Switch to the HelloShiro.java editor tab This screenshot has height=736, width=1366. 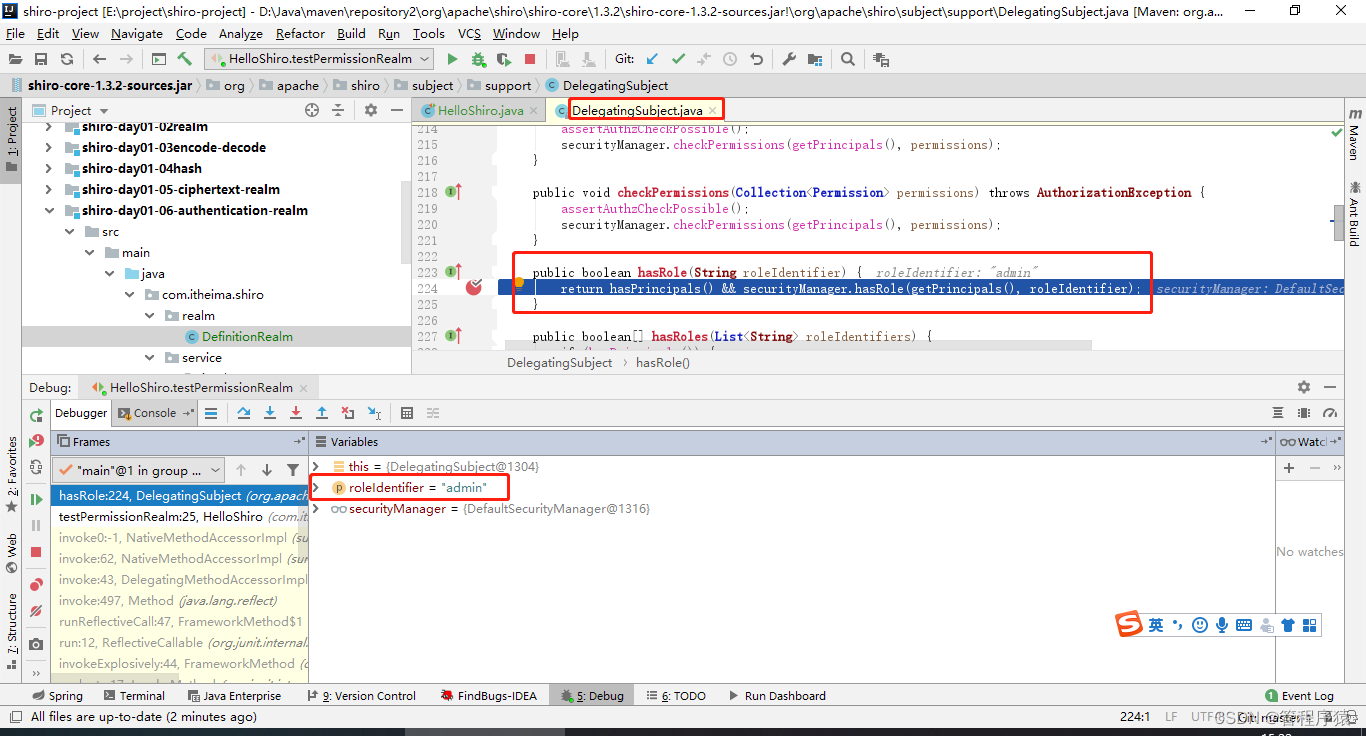(480, 111)
